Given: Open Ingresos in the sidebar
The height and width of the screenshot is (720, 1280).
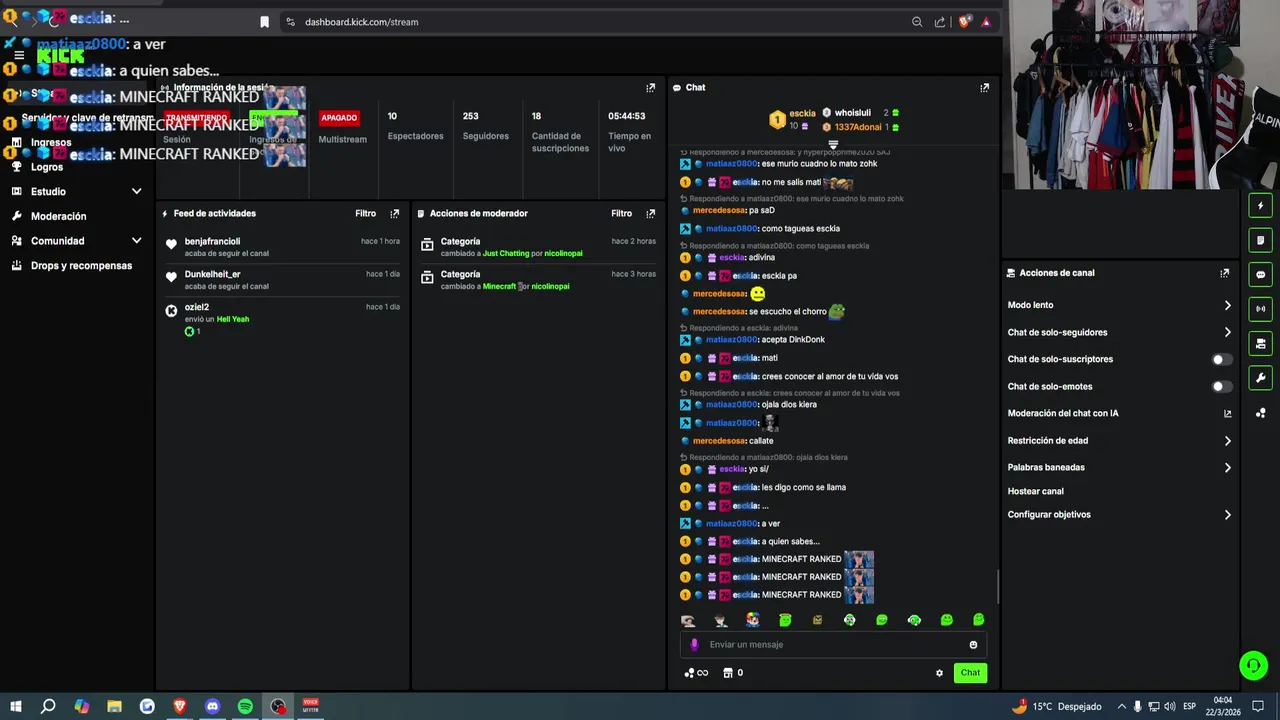Looking at the screenshot, I should tap(51, 143).
